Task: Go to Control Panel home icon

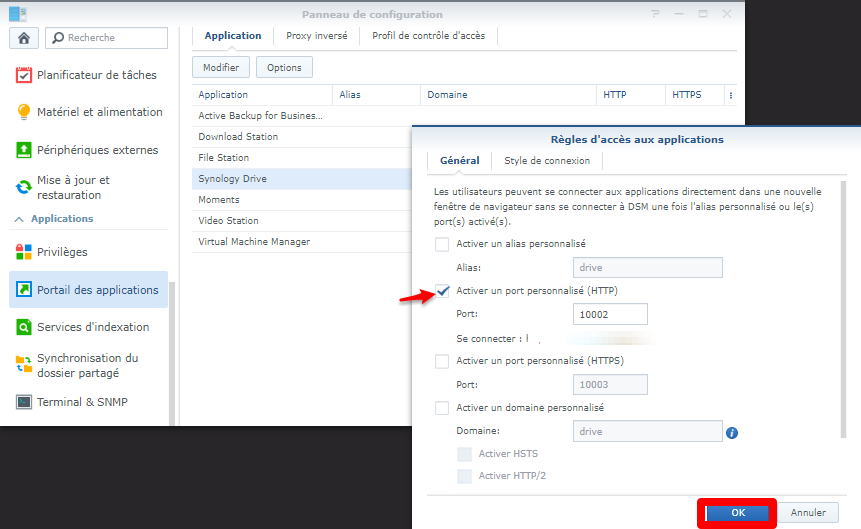Action: [x=24, y=38]
